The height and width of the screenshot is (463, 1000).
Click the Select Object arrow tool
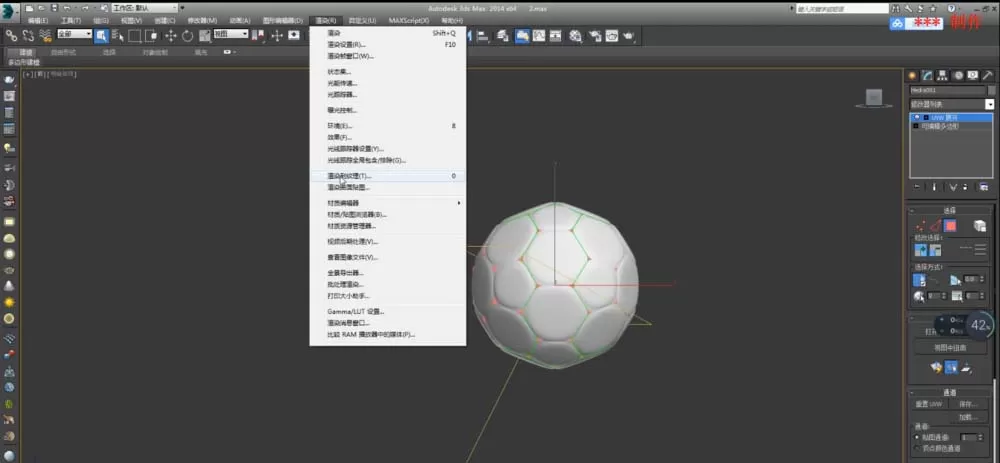101,36
